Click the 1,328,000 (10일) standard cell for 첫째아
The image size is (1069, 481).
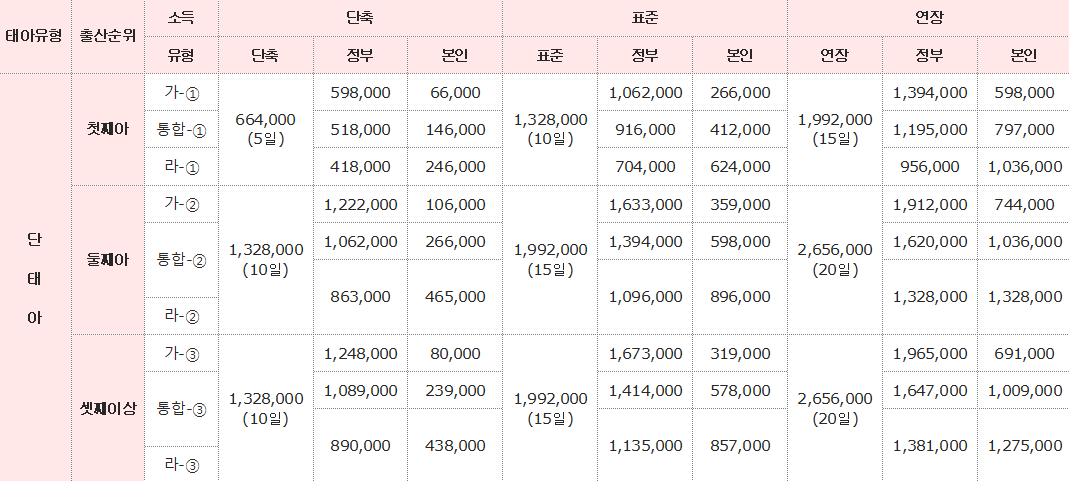[x=550, y=129]
